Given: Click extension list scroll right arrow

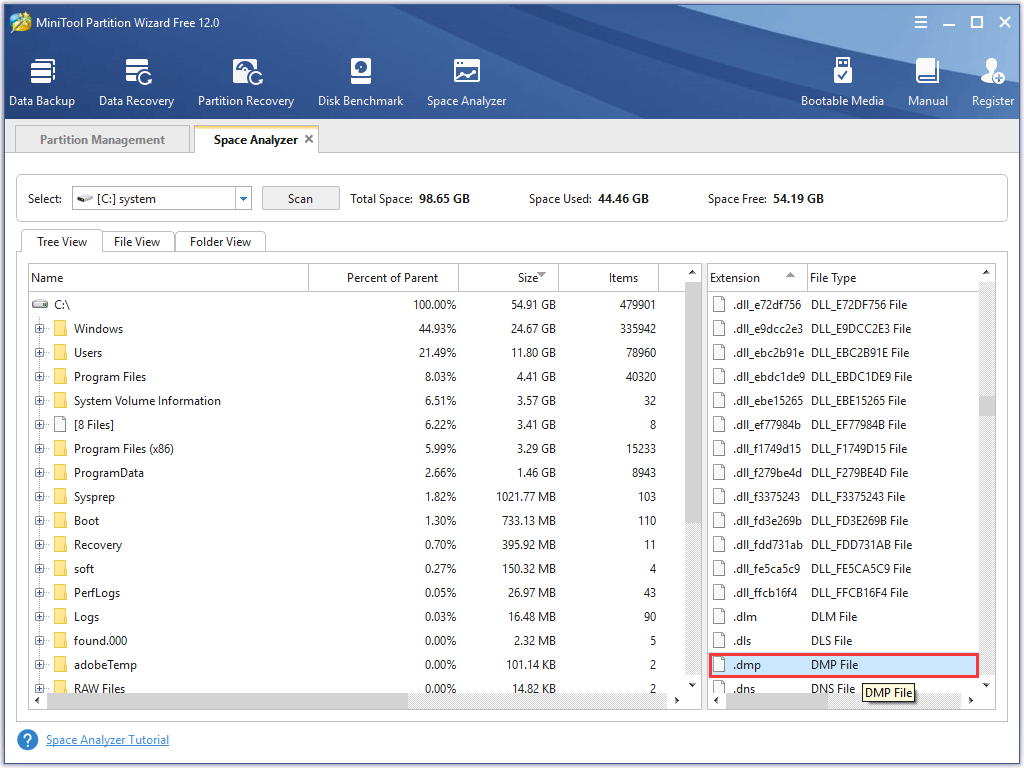Looking at the screenshot, I should (971, 701).
